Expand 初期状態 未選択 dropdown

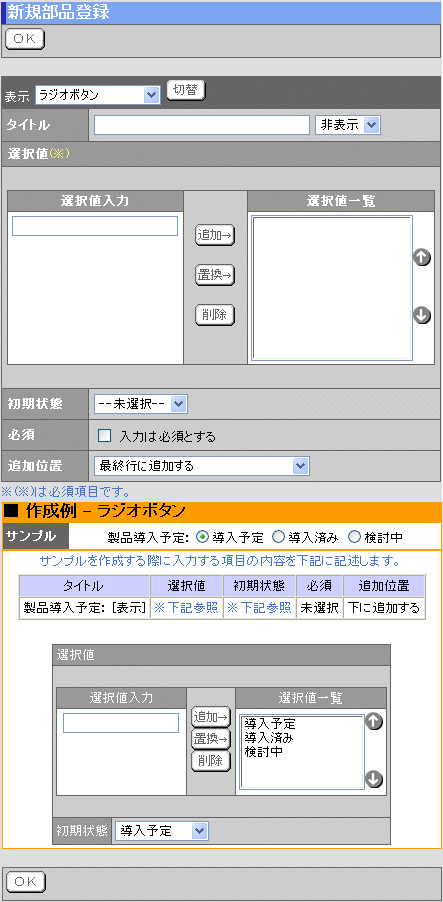[x=141, y=404]
